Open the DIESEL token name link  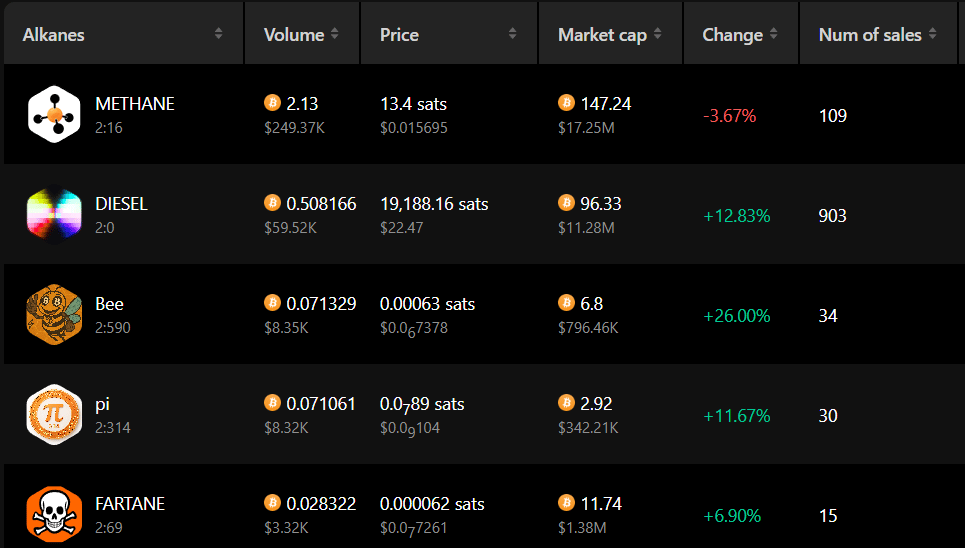[x=121, y=204]
